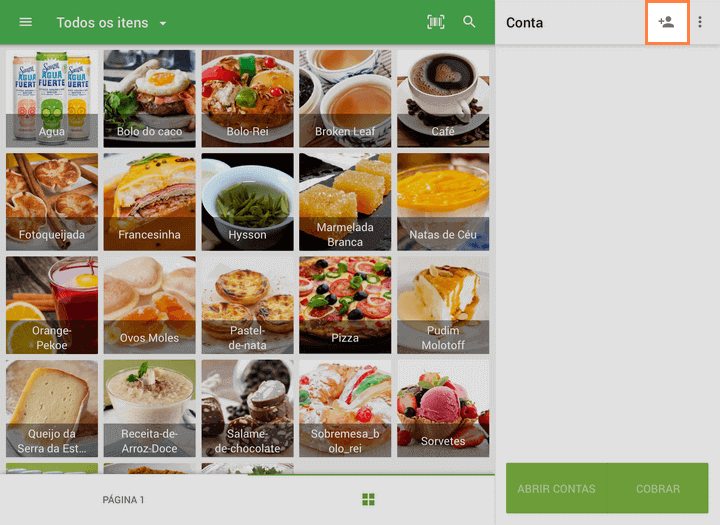Open the hamburger navigation menu

(x=25, y=22)
